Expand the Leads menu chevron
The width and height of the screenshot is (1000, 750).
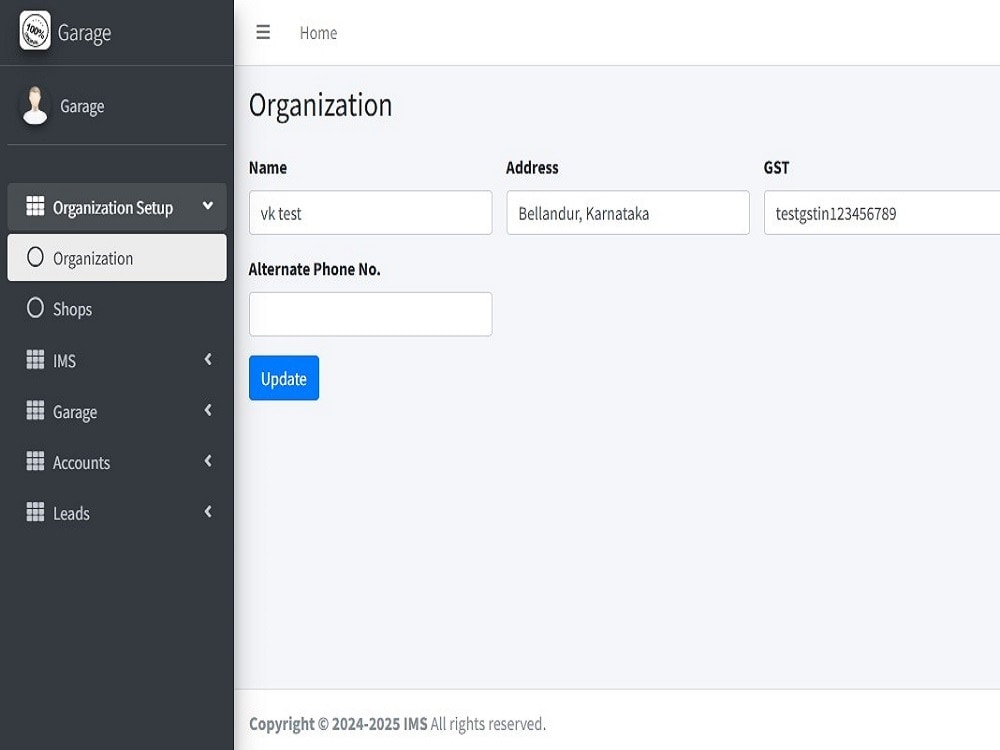[208, 511]
